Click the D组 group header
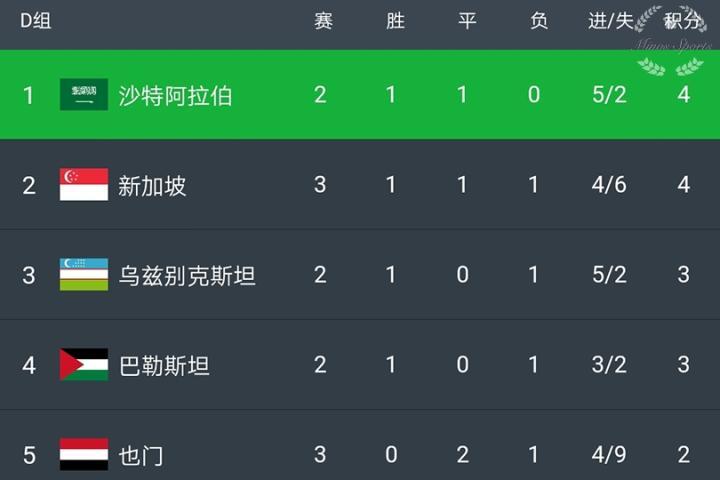Image resolution: width=720 pixels, height=480 pixels. (x=35, y=22)
